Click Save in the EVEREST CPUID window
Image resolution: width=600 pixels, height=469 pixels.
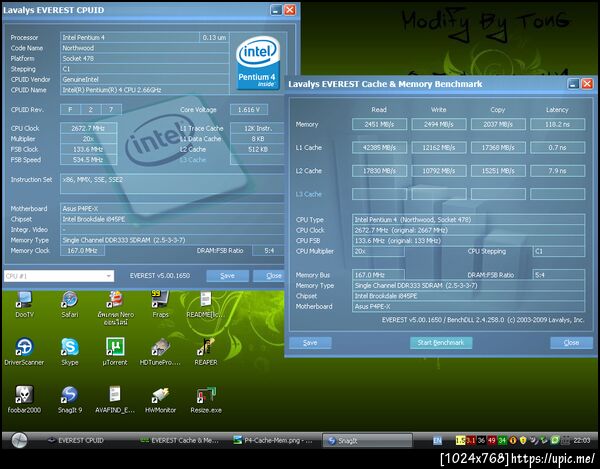point(227,276)
